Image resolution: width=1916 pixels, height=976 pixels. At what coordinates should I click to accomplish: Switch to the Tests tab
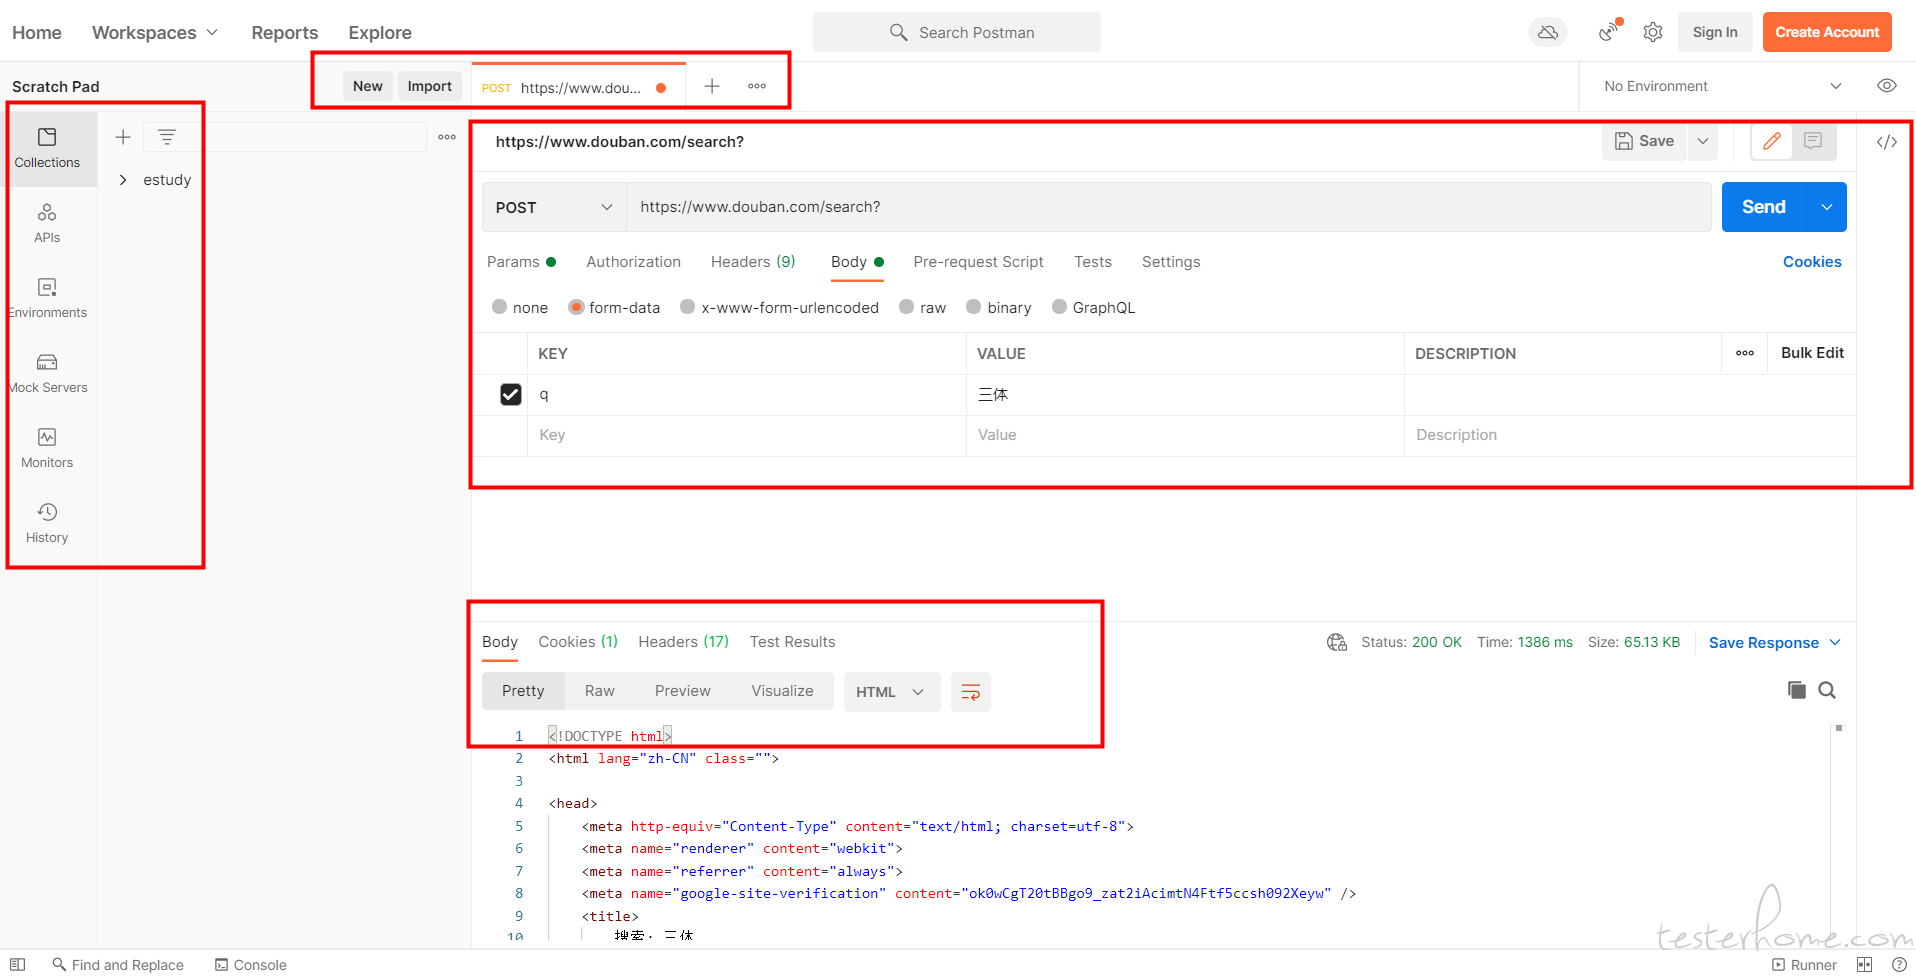tap(1093, 262)
